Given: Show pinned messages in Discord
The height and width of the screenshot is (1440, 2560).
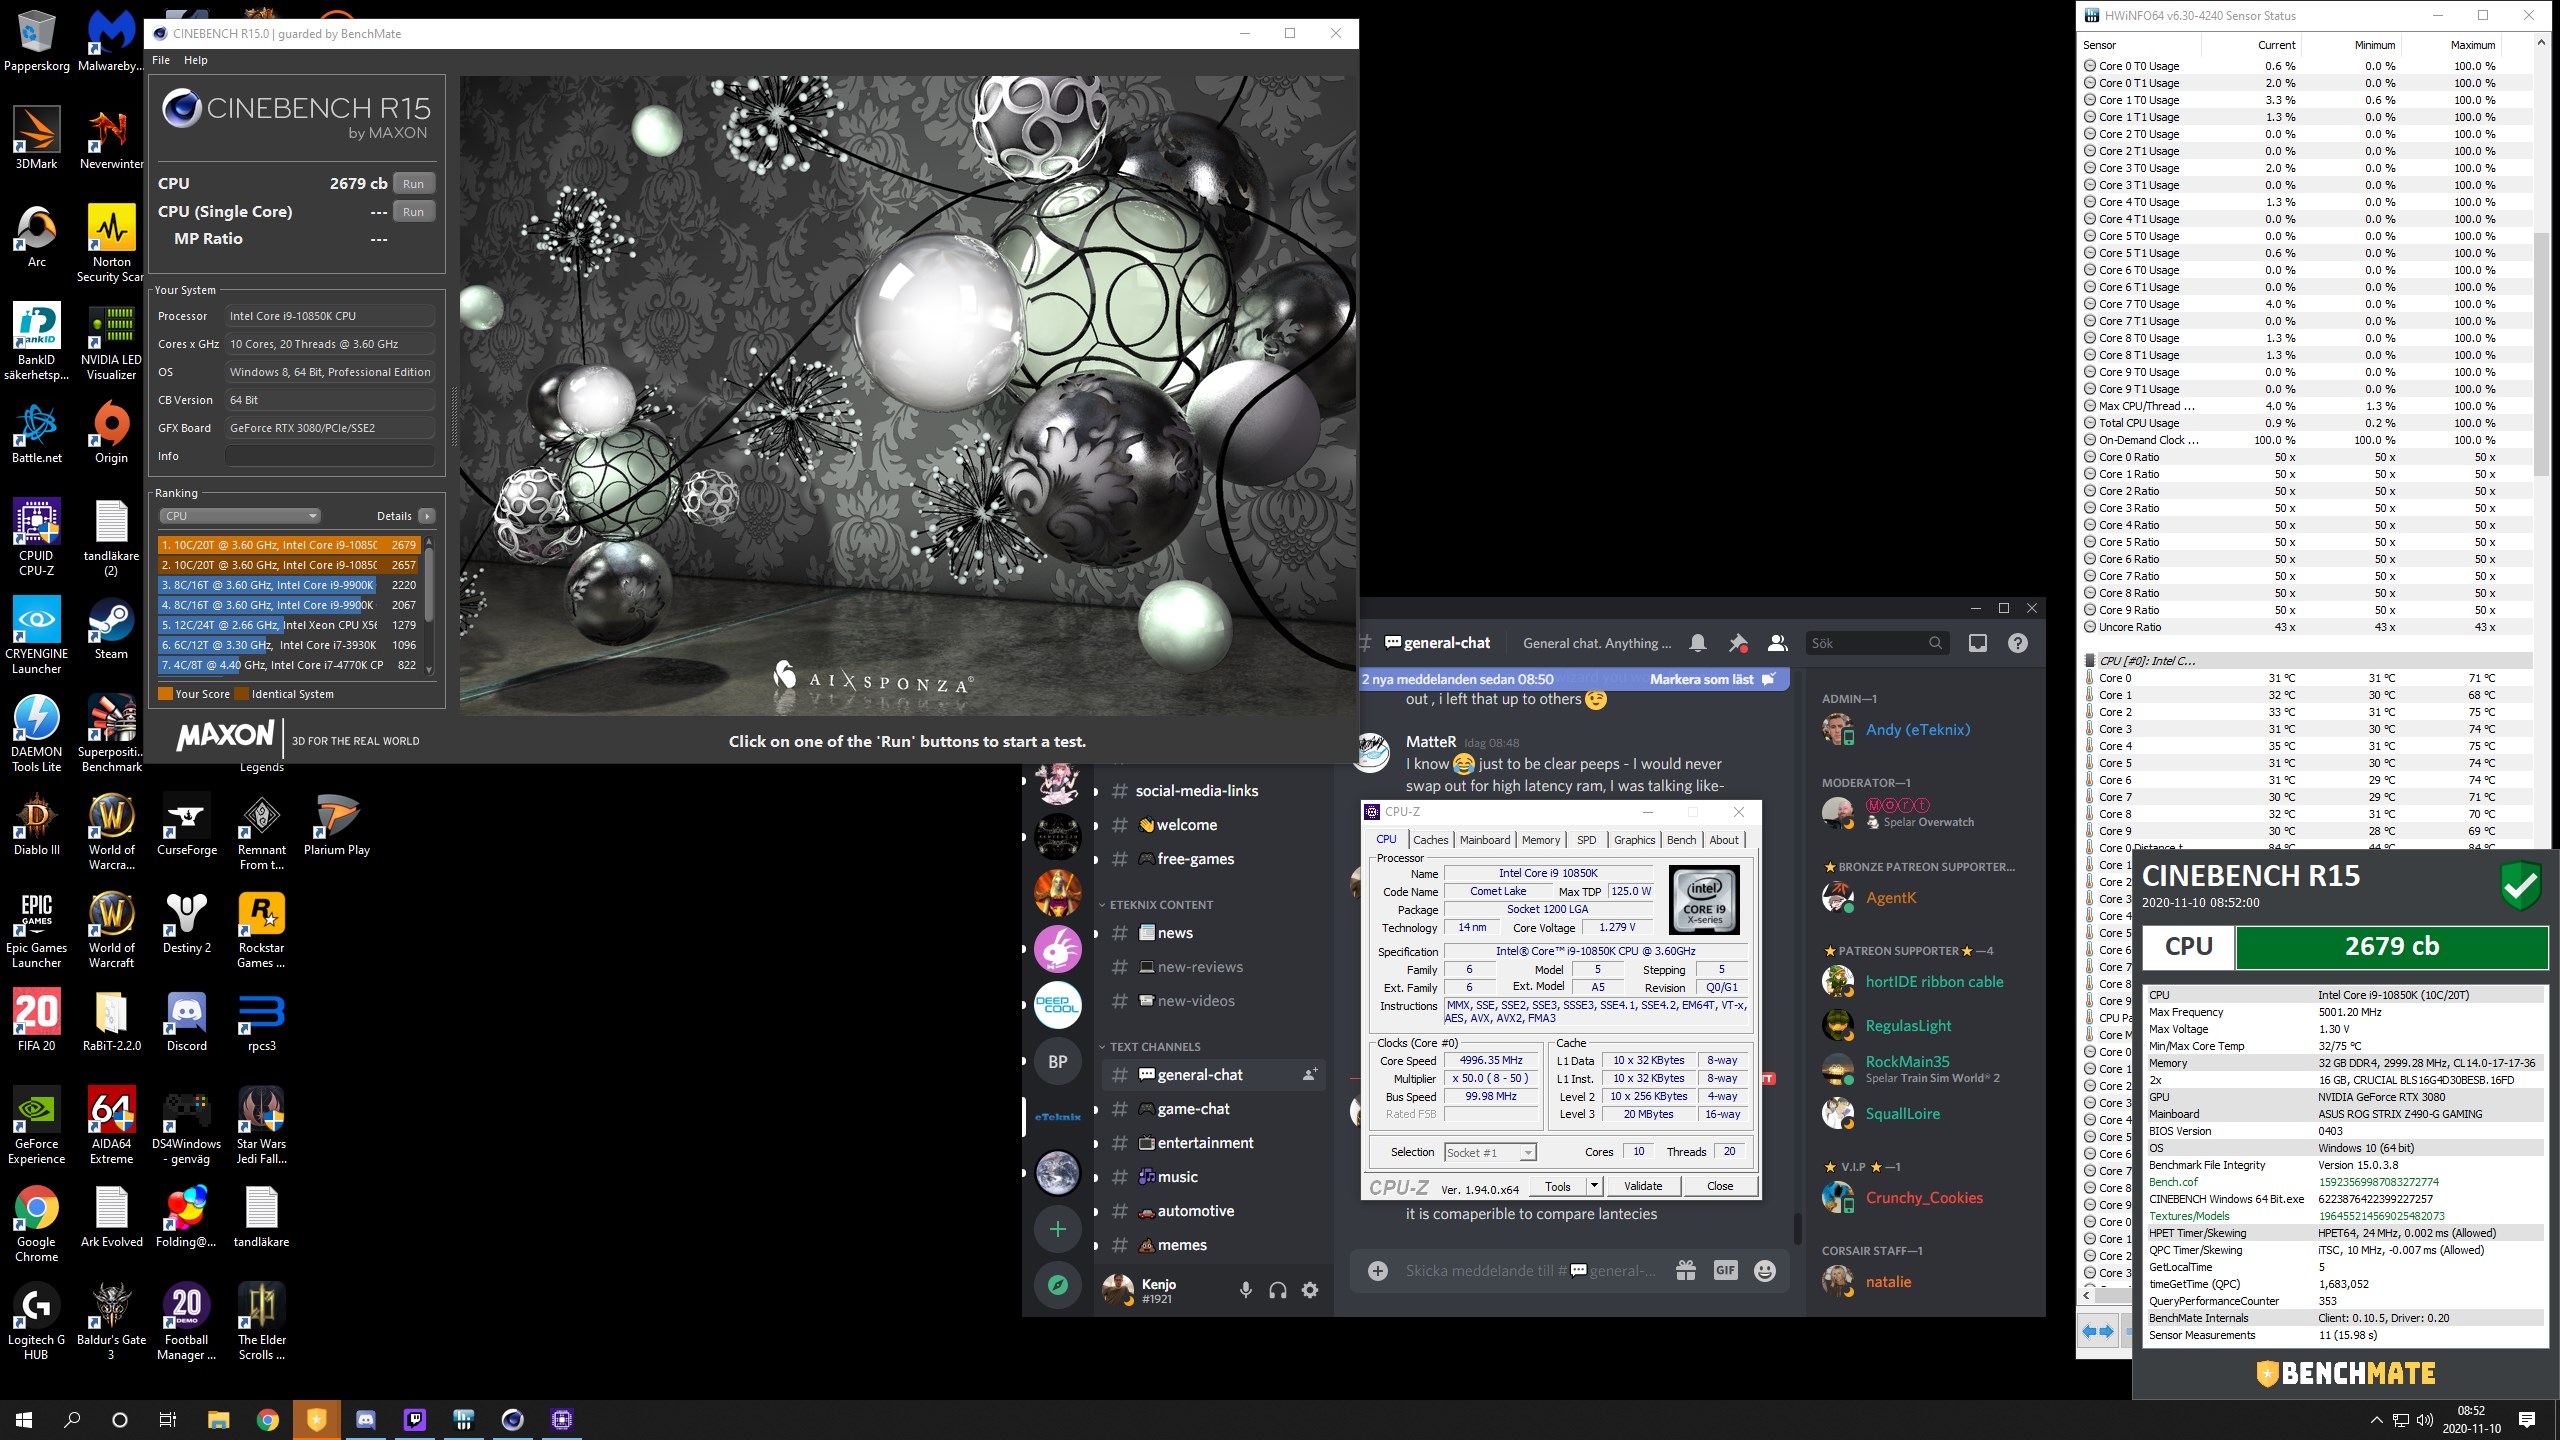Looking at the screenshot, I should [x=1738, y=643].
